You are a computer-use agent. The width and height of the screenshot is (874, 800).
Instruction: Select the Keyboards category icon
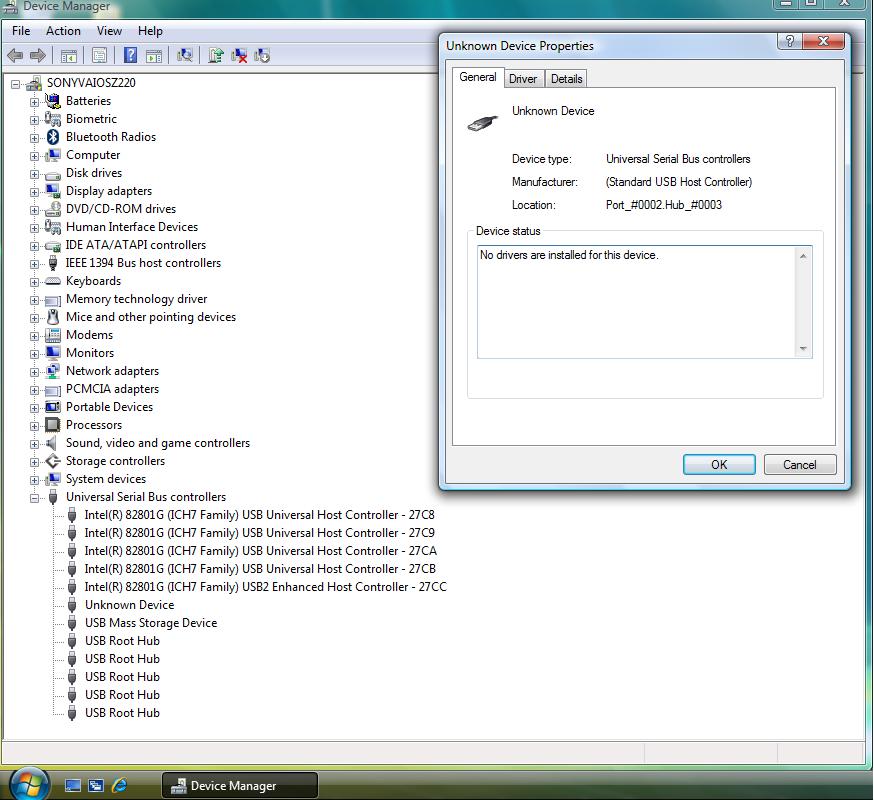[53, 281]
